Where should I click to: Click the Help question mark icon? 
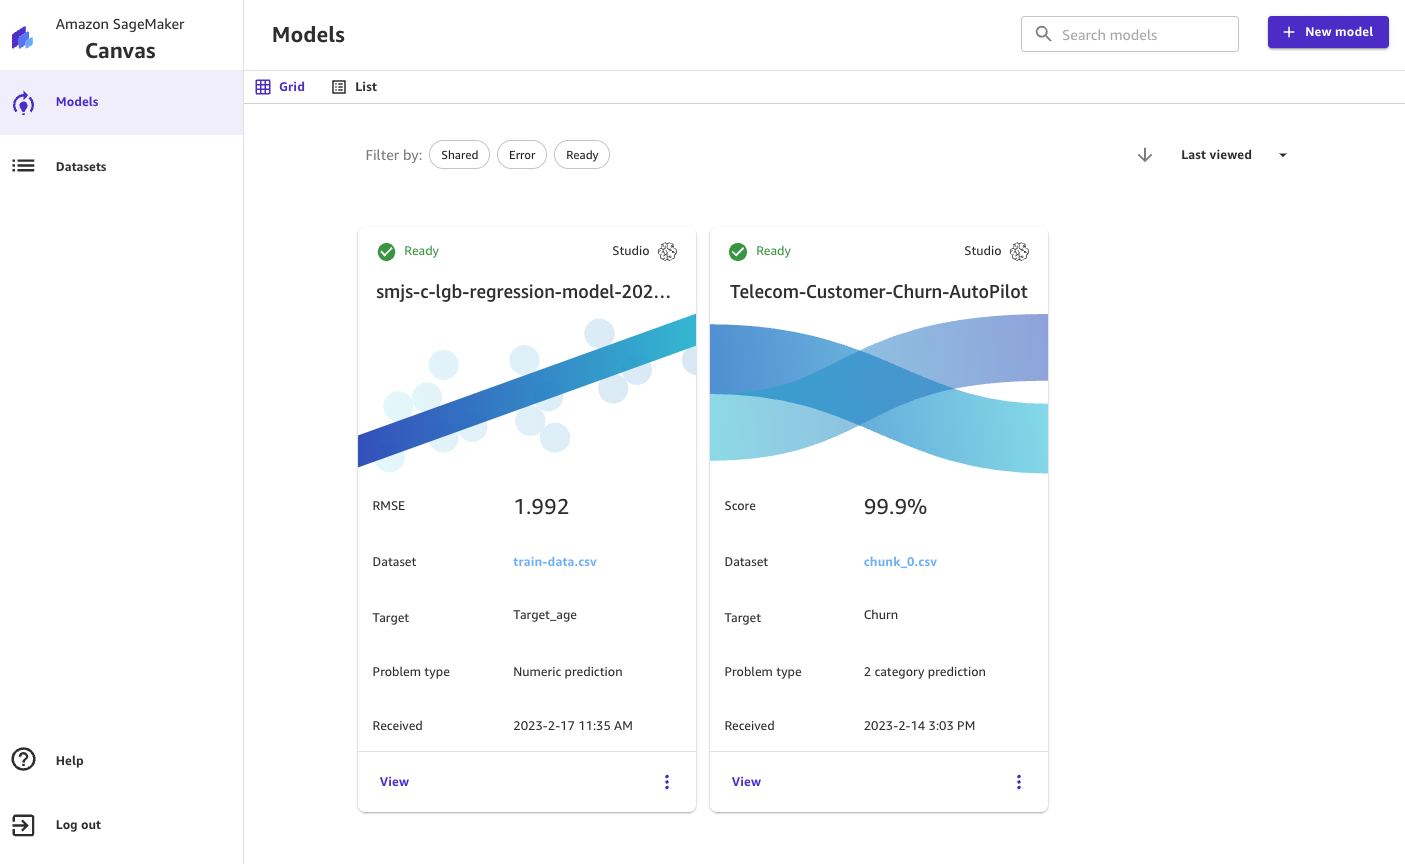click(23, 760)
